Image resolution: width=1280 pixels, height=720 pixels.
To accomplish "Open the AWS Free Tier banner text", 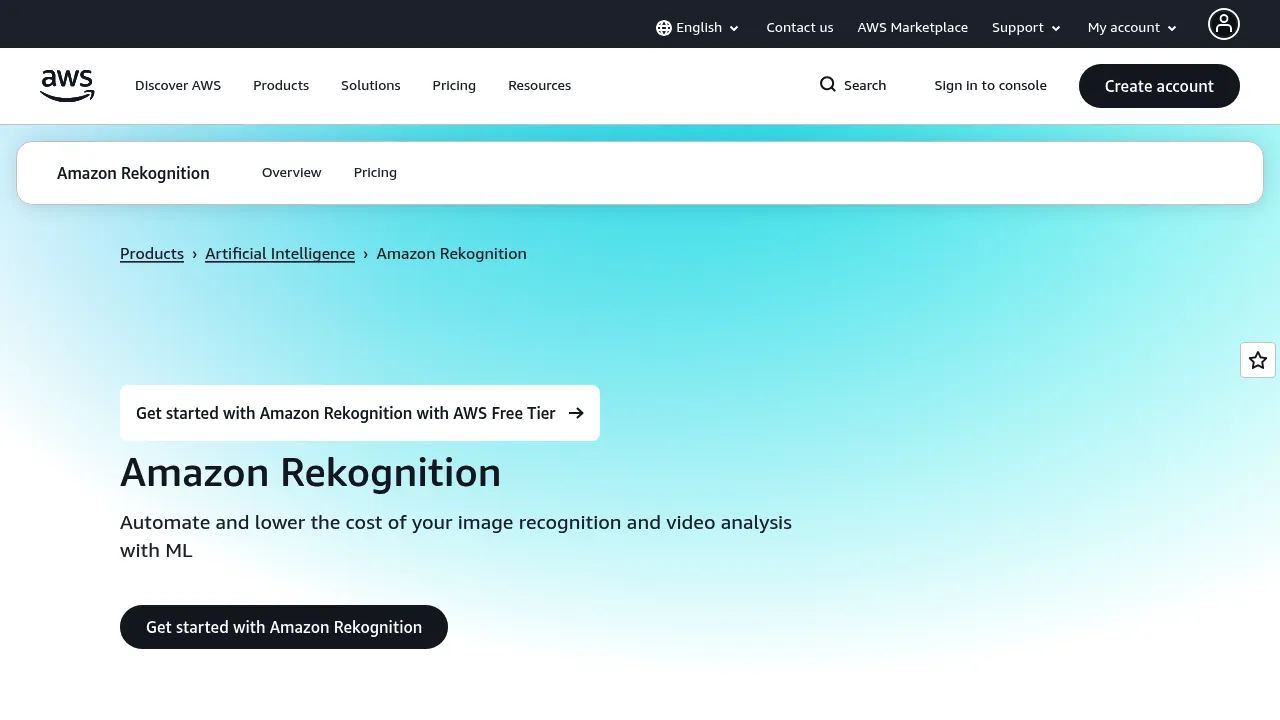I will click(346, 413).
